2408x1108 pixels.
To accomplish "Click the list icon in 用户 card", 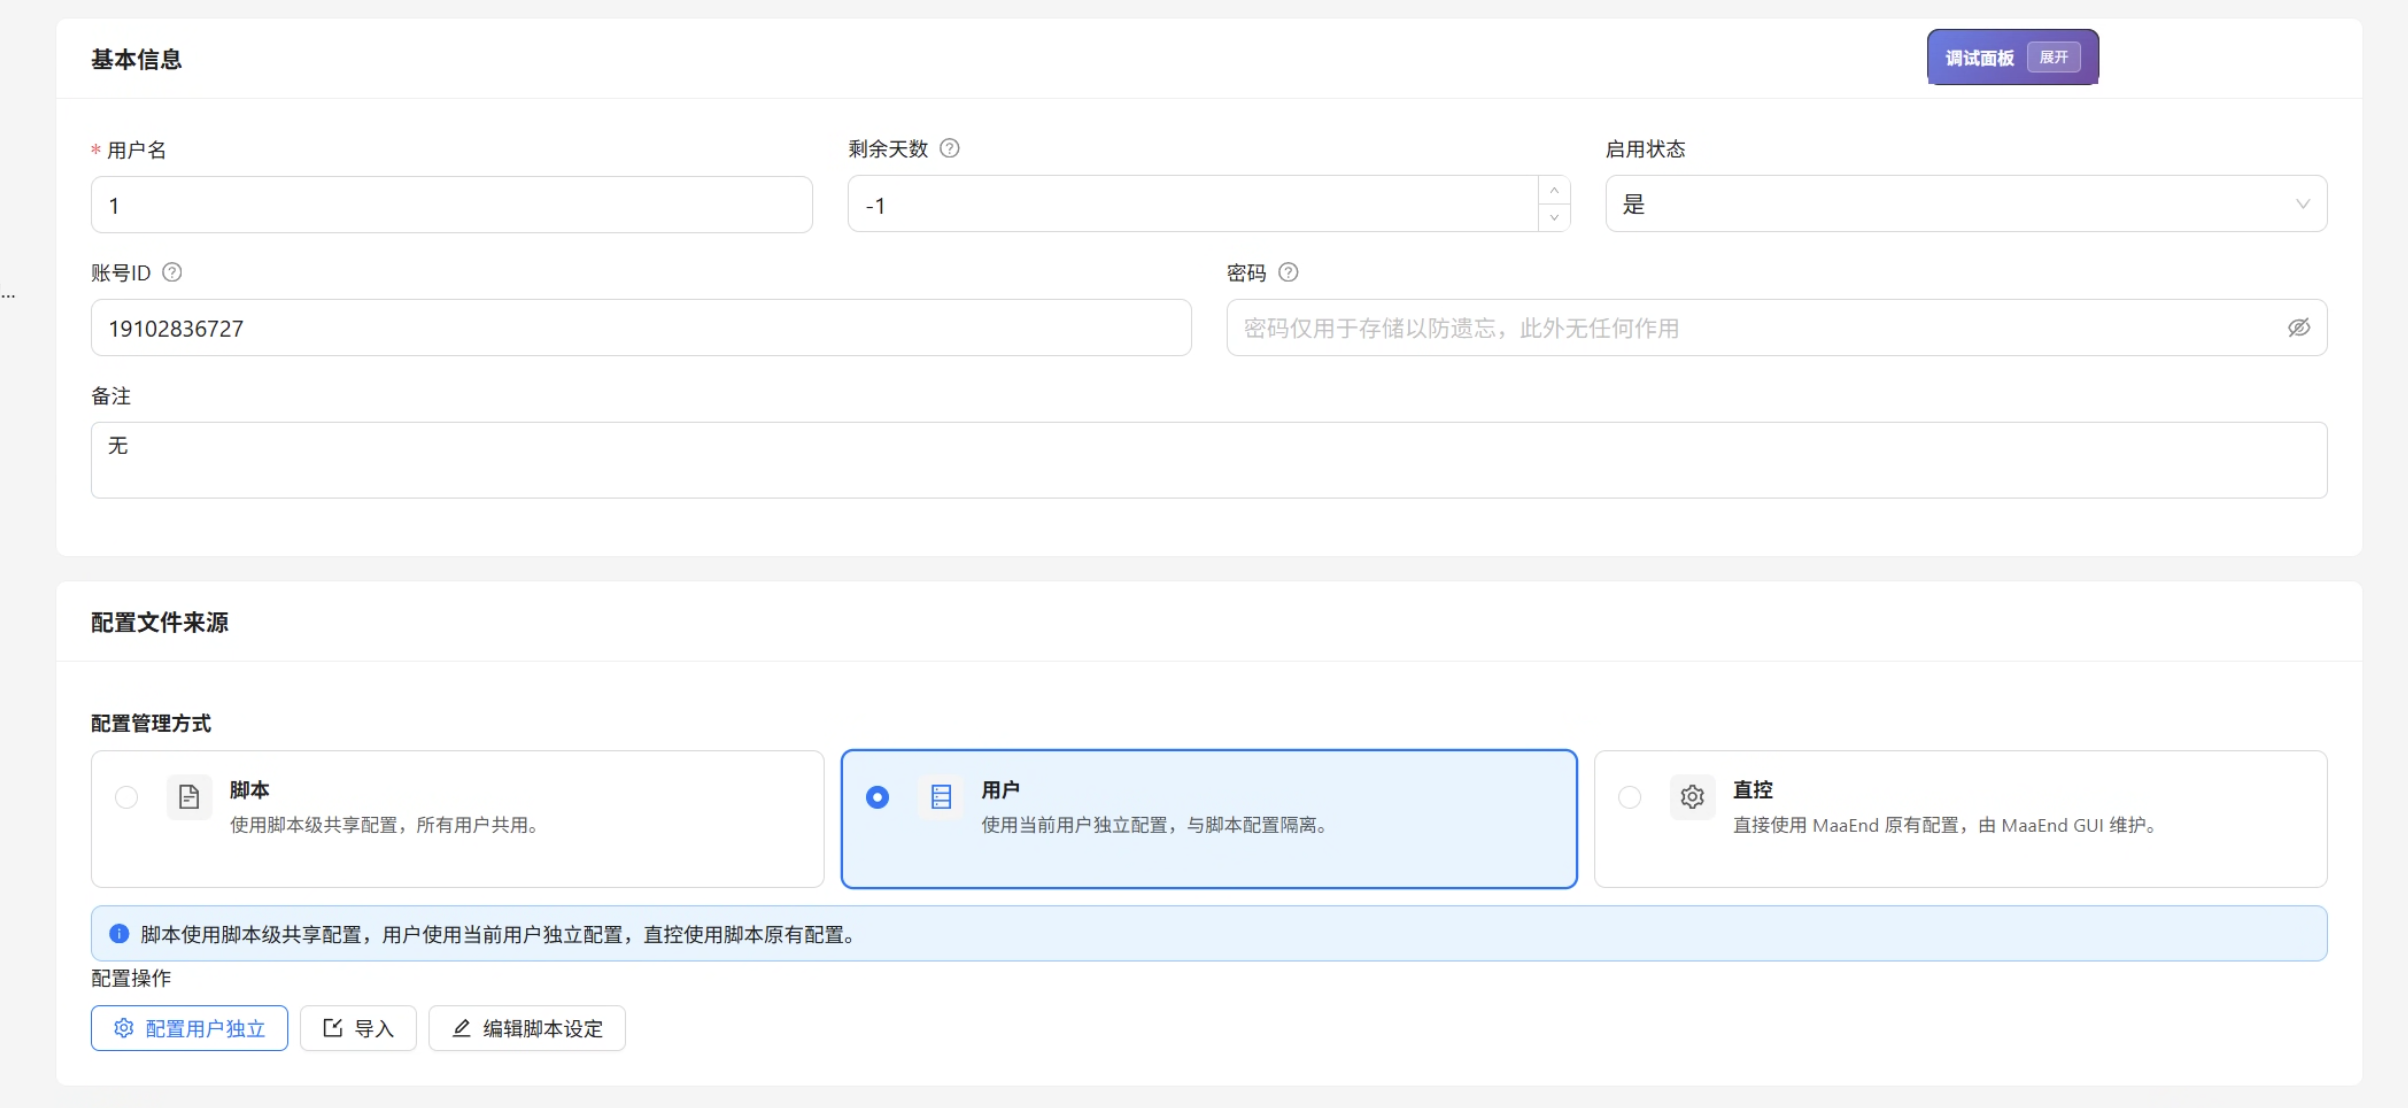I will coord(941,797).
